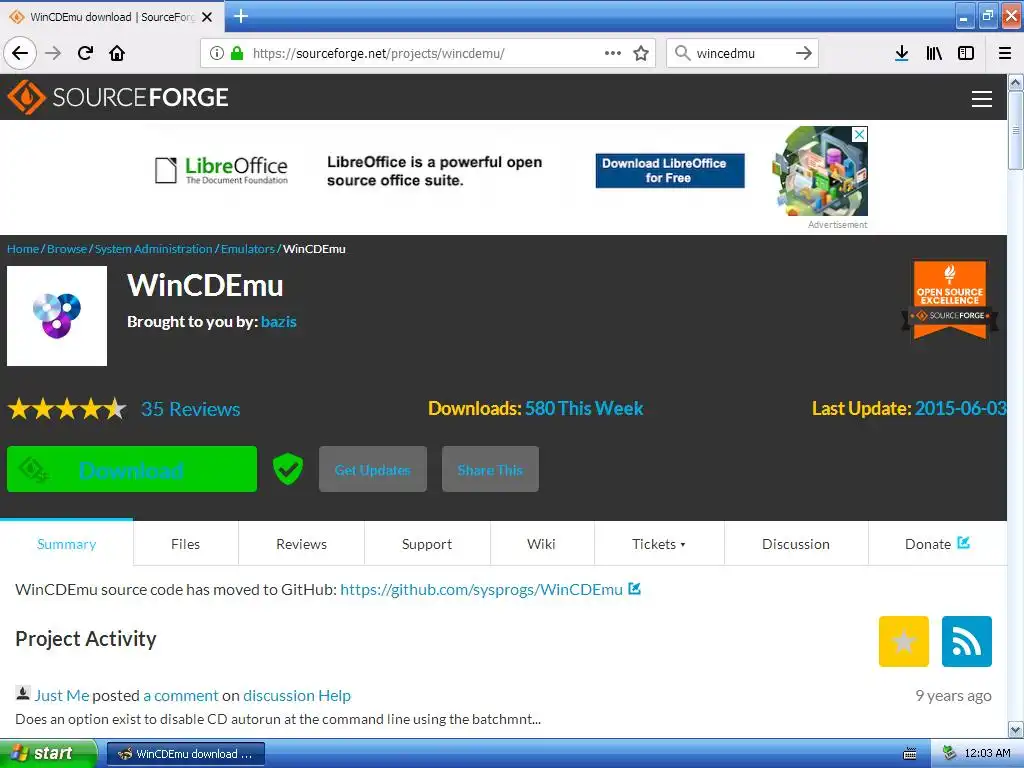Open a new tab with plus icon
1024x768 pixels.
click(241, 16)
